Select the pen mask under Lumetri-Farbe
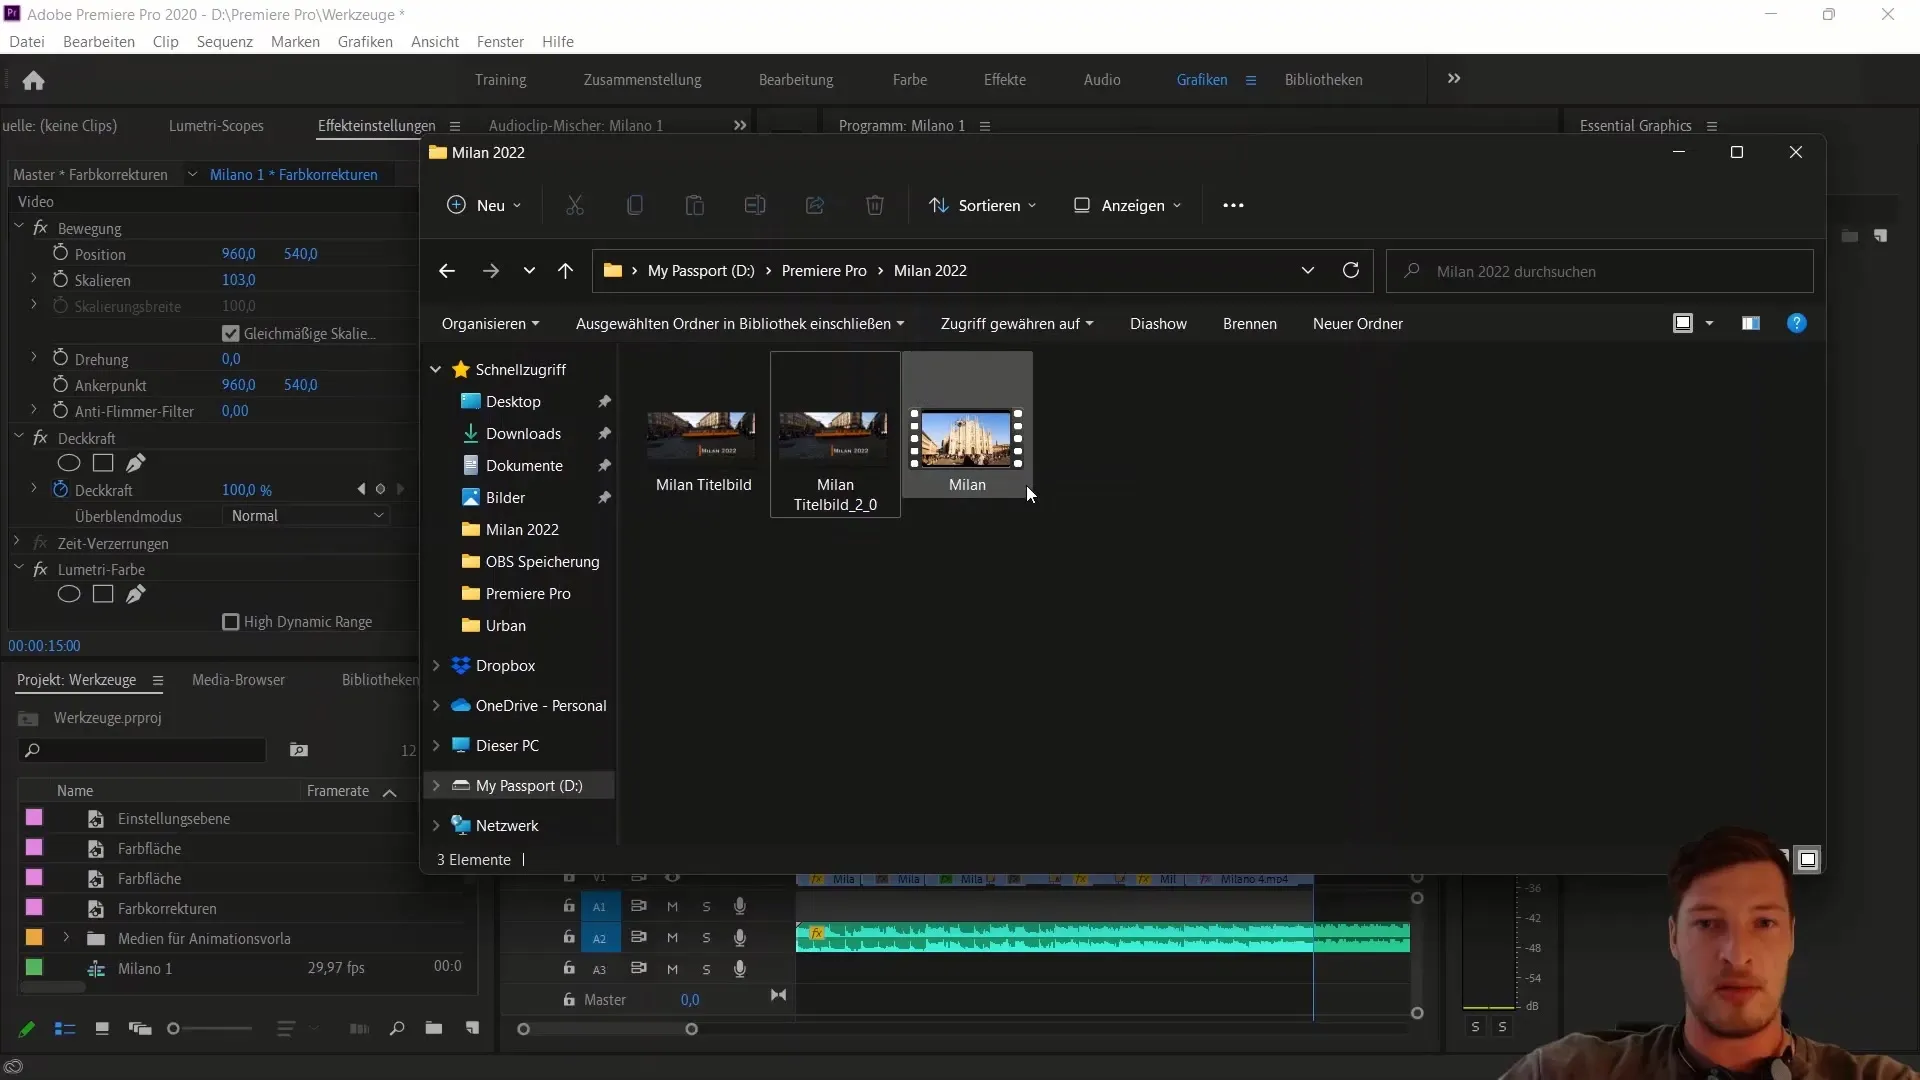The image size is (1920, 1080). [x=136, y=594]
